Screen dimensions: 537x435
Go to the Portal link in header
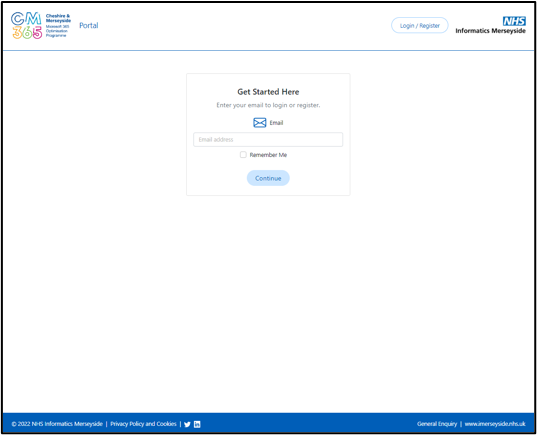click(89, 25)
